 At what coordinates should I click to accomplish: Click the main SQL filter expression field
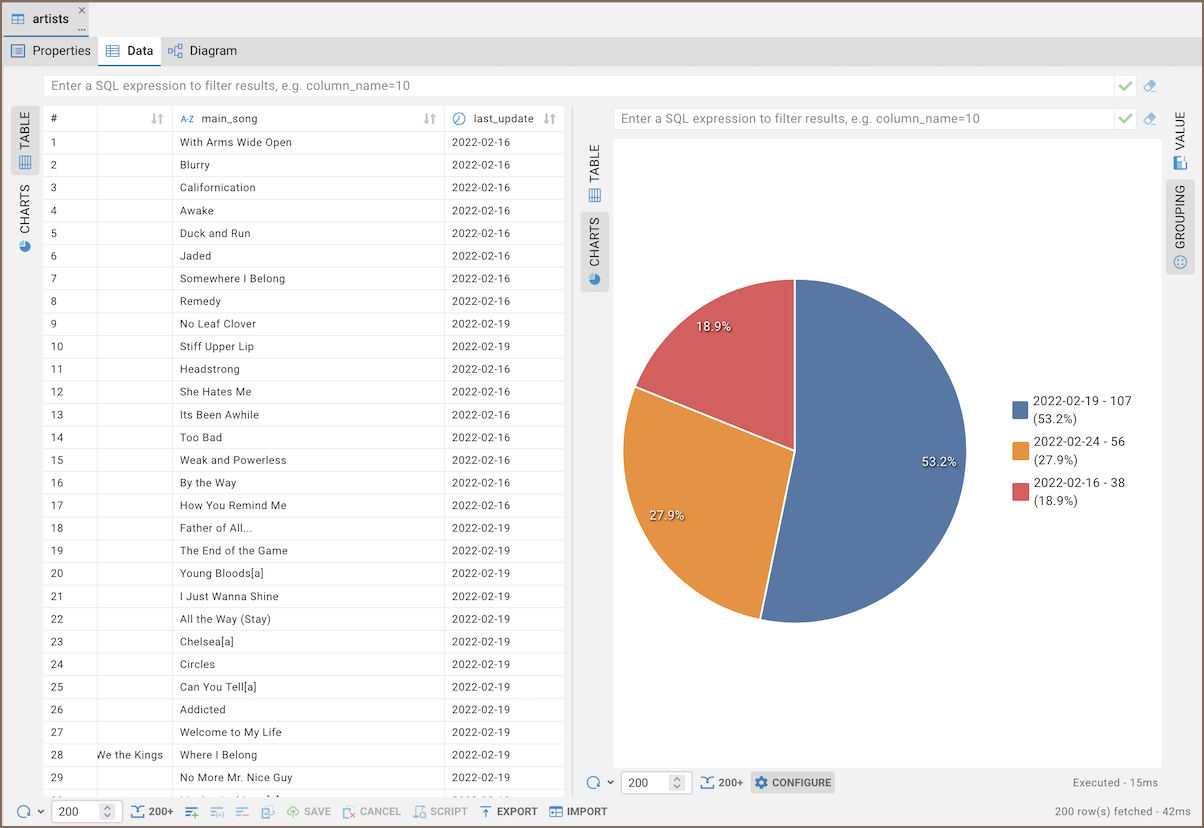(x=578, y=87)
